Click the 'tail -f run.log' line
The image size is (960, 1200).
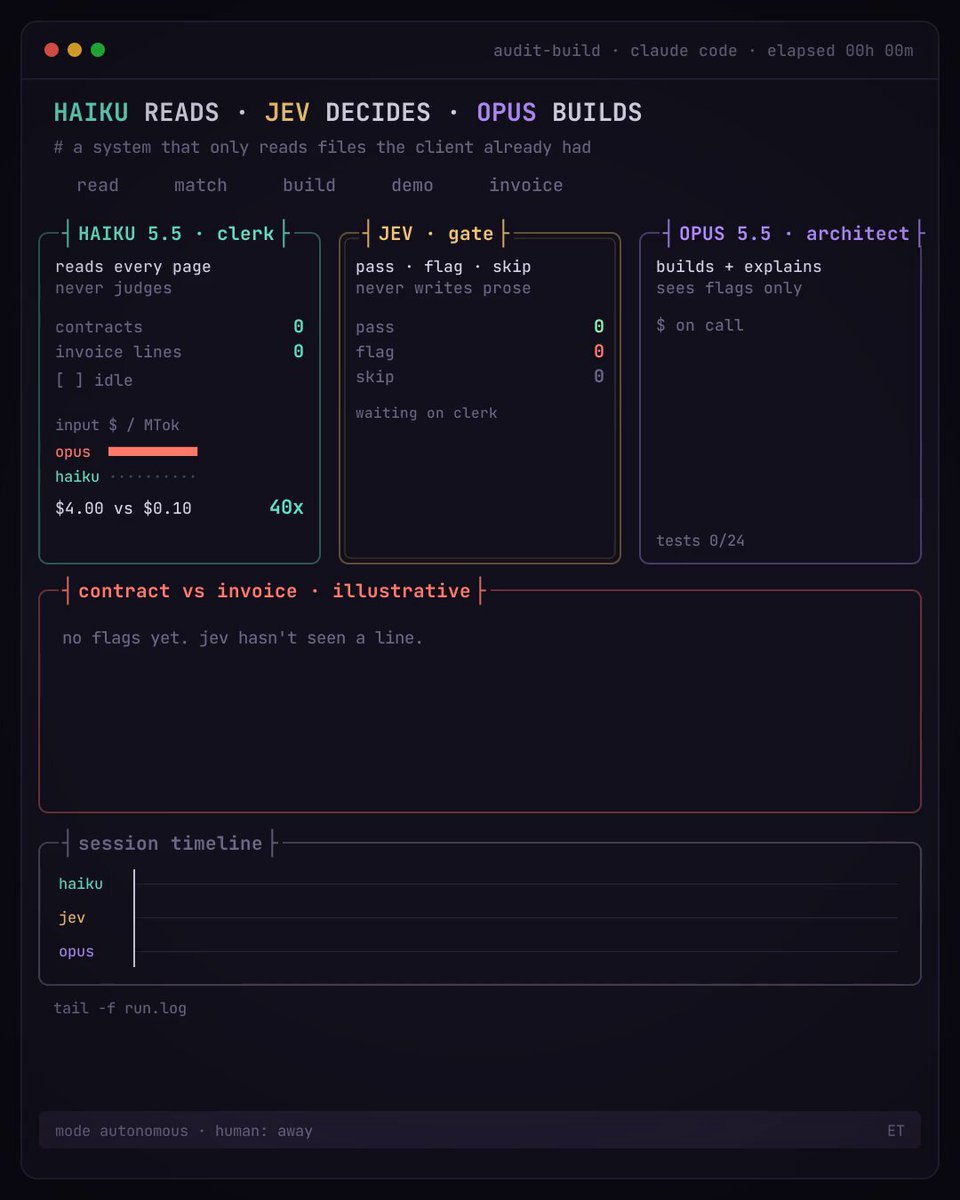point(120,1008)
